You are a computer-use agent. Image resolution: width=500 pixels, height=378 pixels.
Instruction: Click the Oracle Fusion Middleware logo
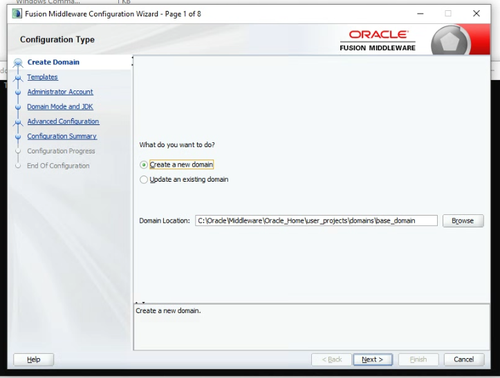click(377, 41)
